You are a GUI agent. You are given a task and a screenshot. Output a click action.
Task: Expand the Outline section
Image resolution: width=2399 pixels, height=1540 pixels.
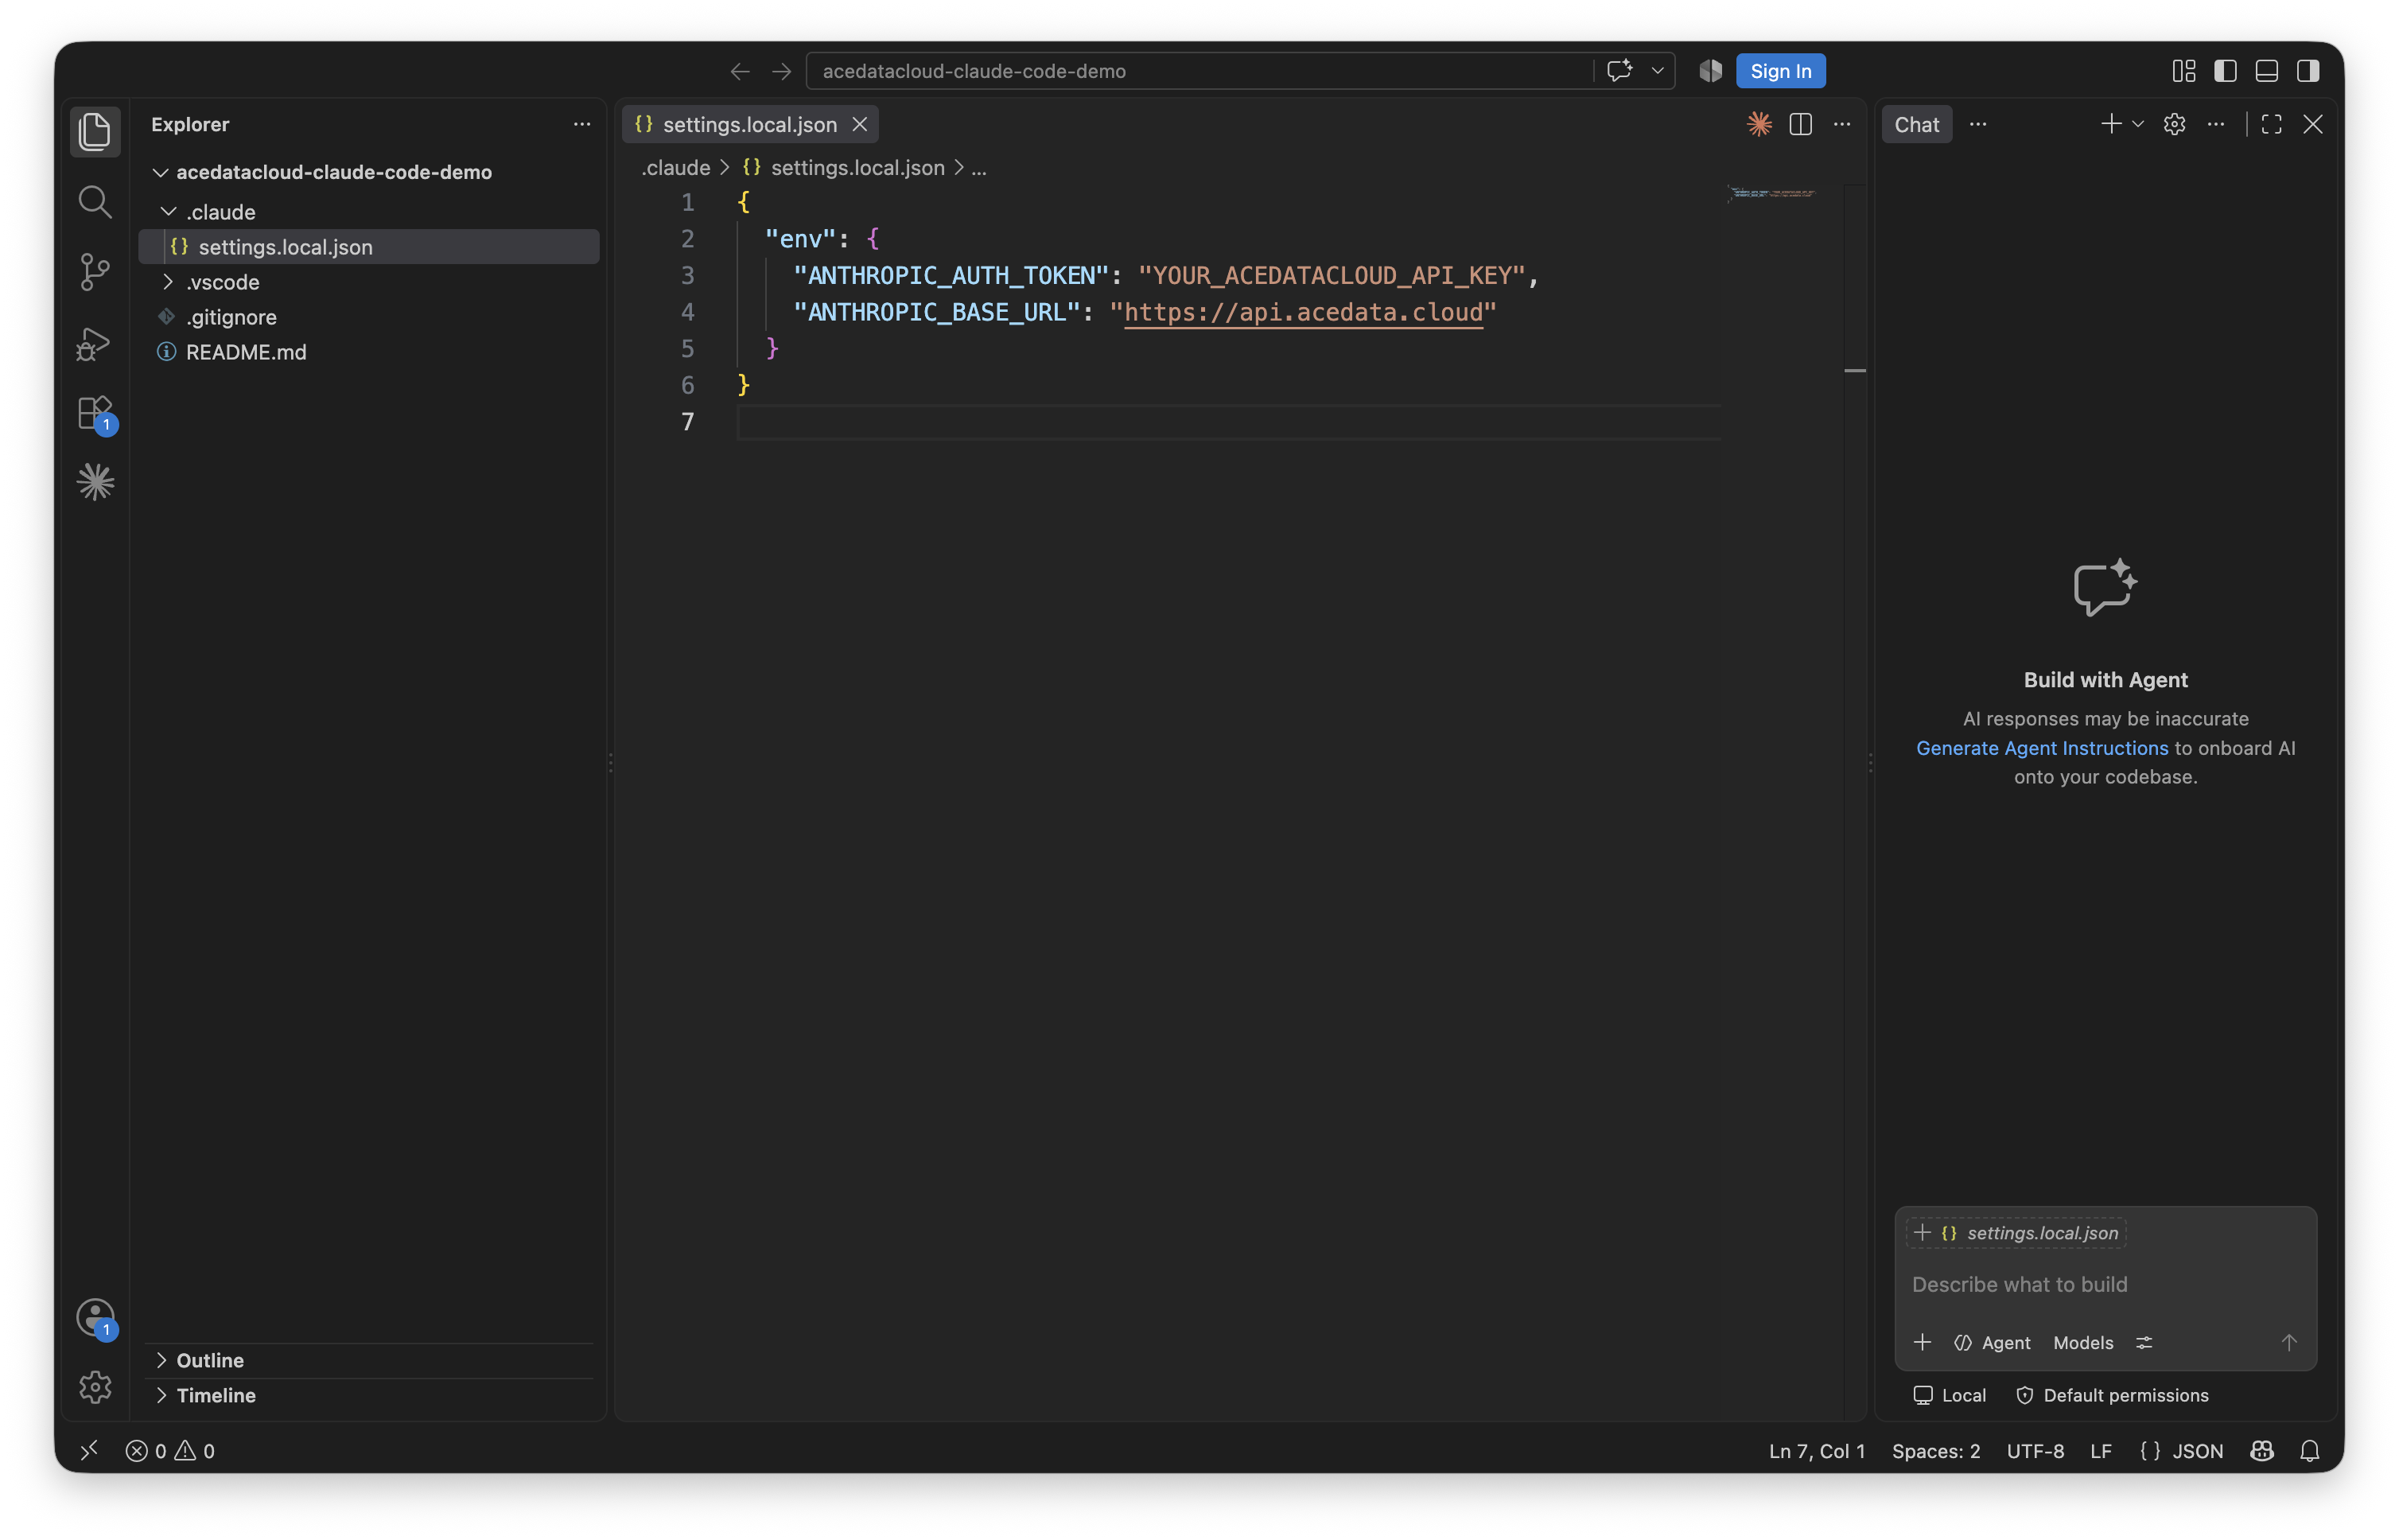369,1360
